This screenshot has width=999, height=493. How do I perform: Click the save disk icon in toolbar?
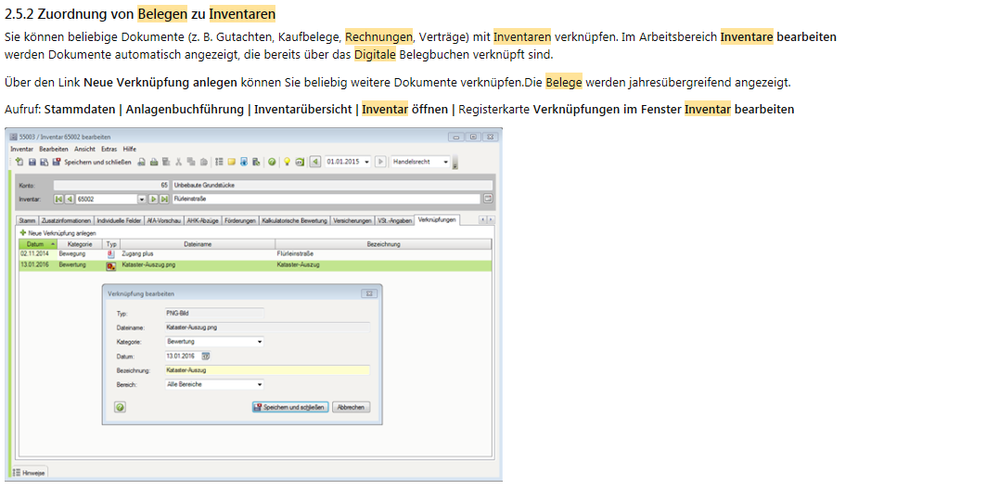point(31,161)
